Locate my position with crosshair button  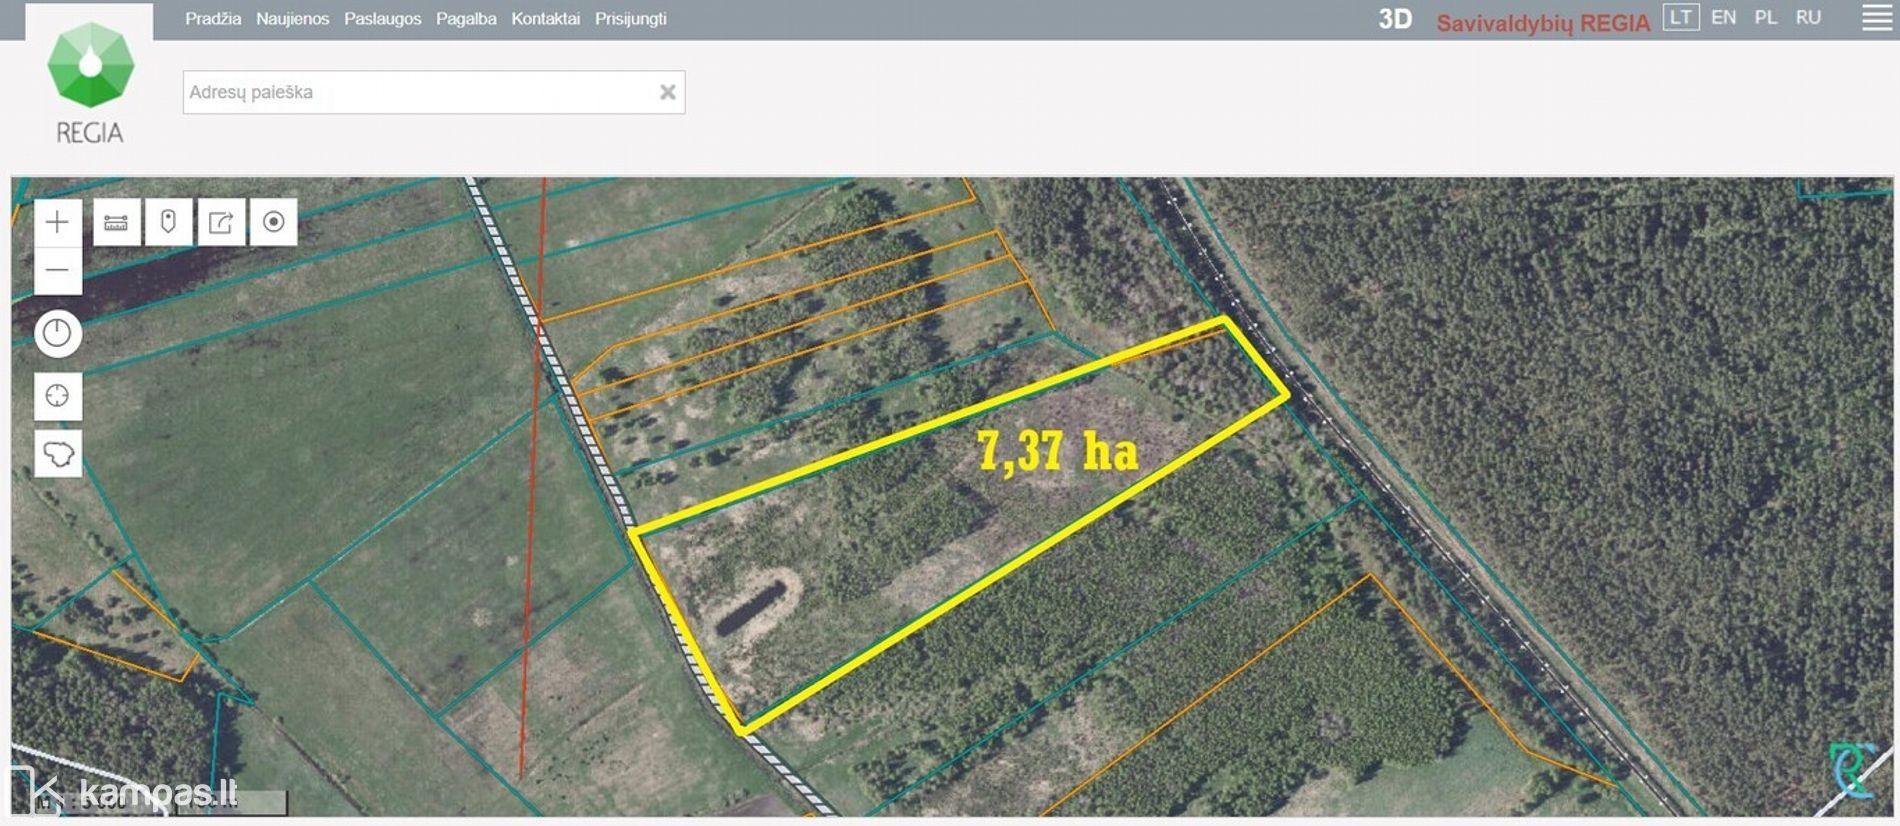58,396
